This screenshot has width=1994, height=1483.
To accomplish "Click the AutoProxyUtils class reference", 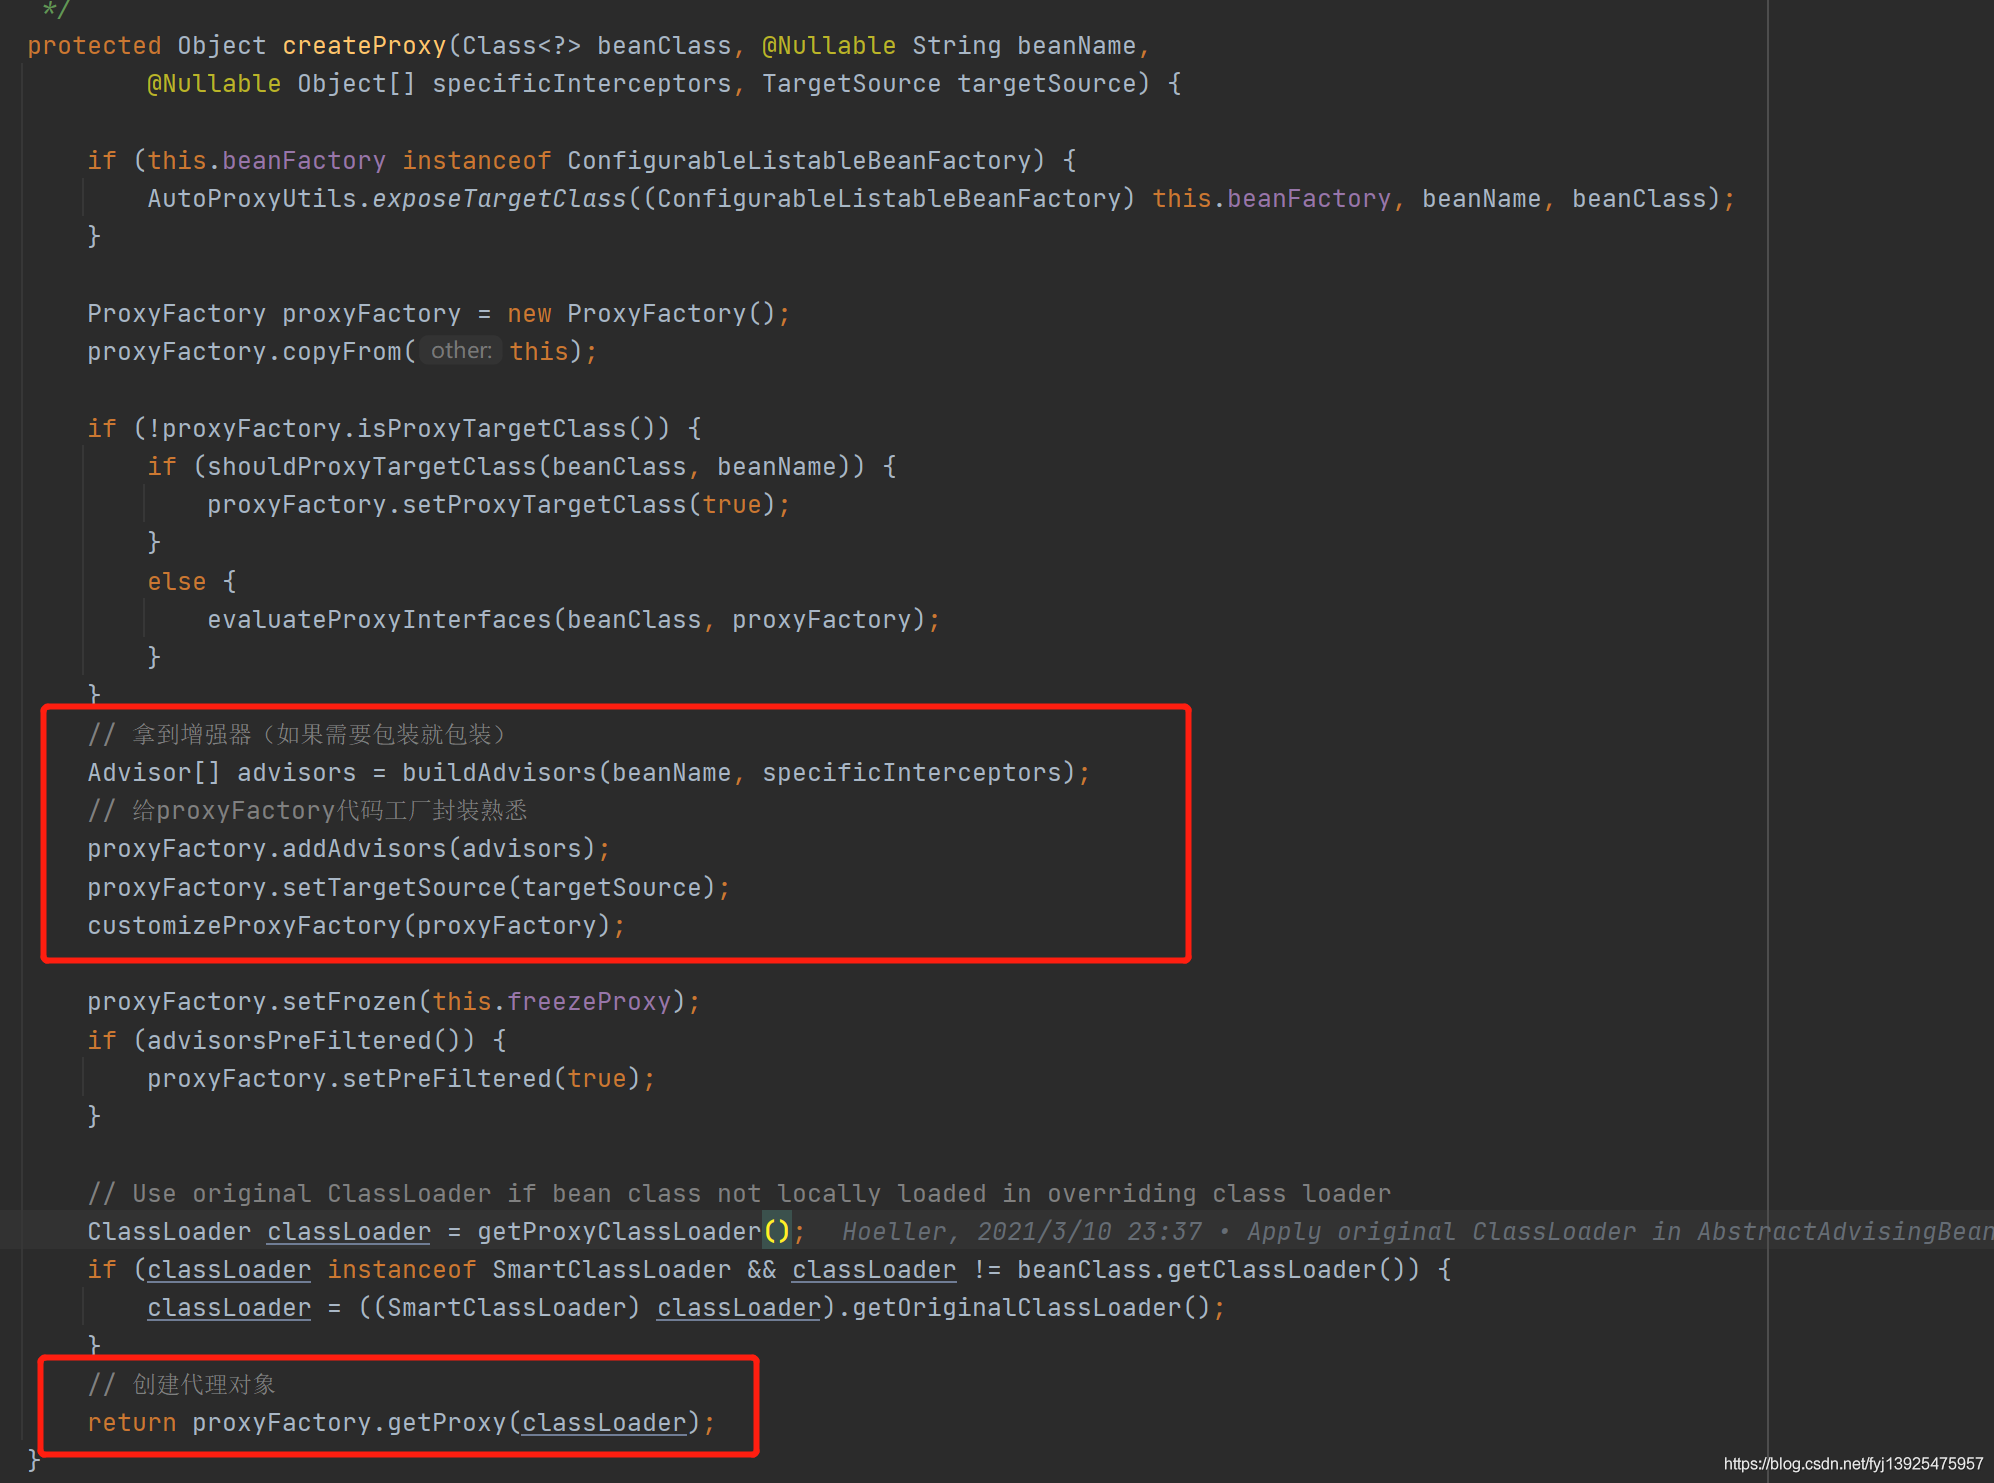I will [252, 199].
